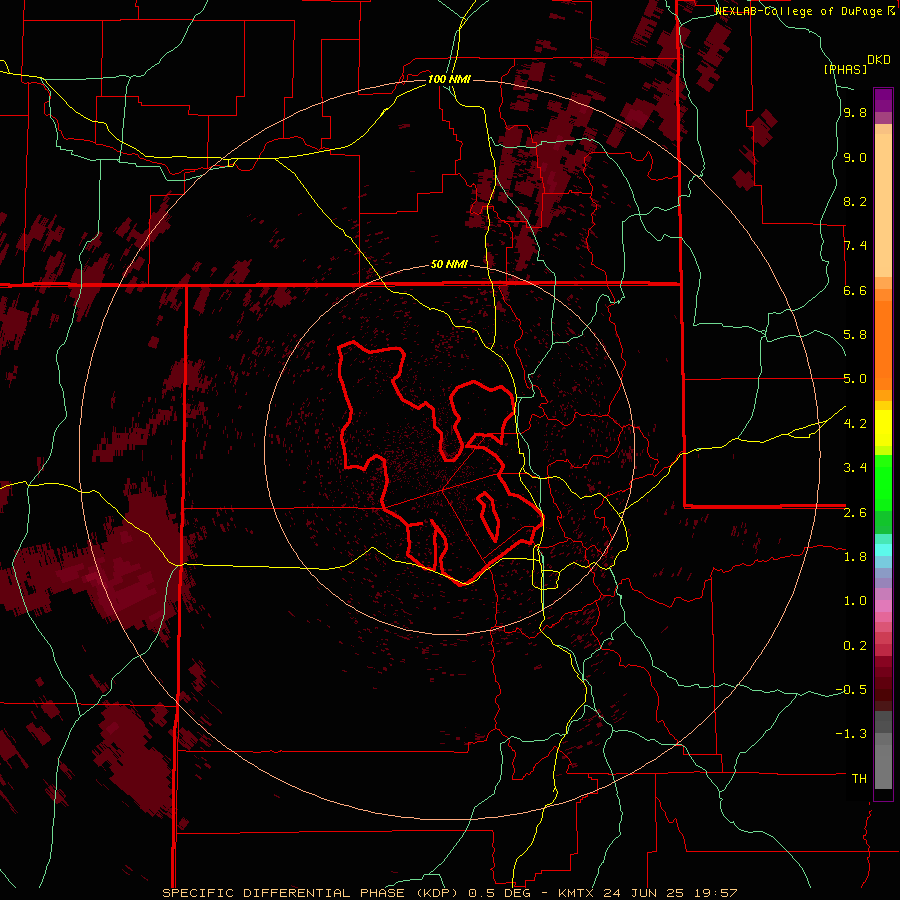Click the 2.6 scale value
This screenshot has width=900, height=900.
855,513
